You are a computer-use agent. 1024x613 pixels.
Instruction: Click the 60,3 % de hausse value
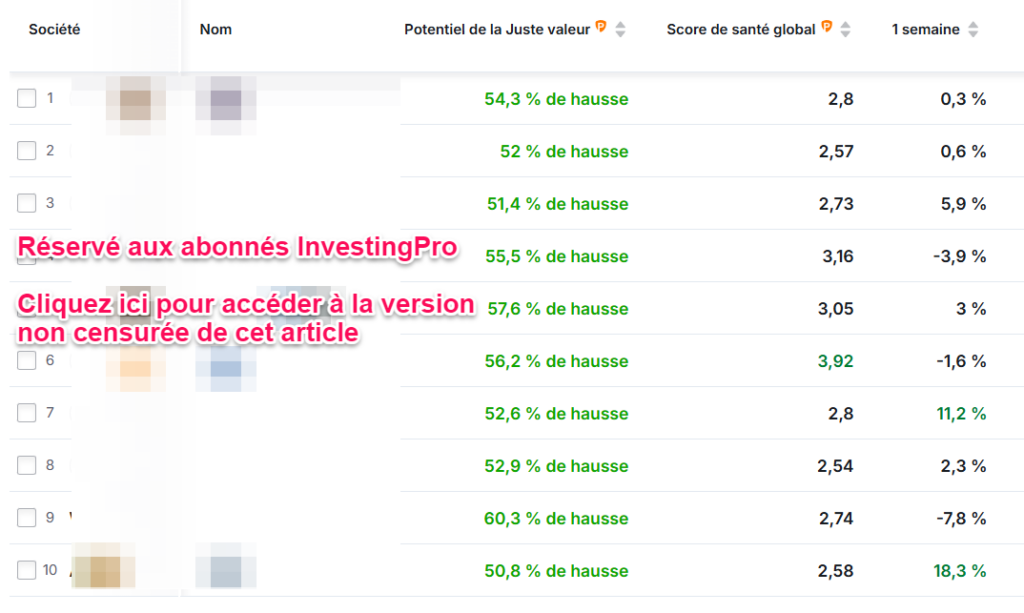click(x=556, y=518)
